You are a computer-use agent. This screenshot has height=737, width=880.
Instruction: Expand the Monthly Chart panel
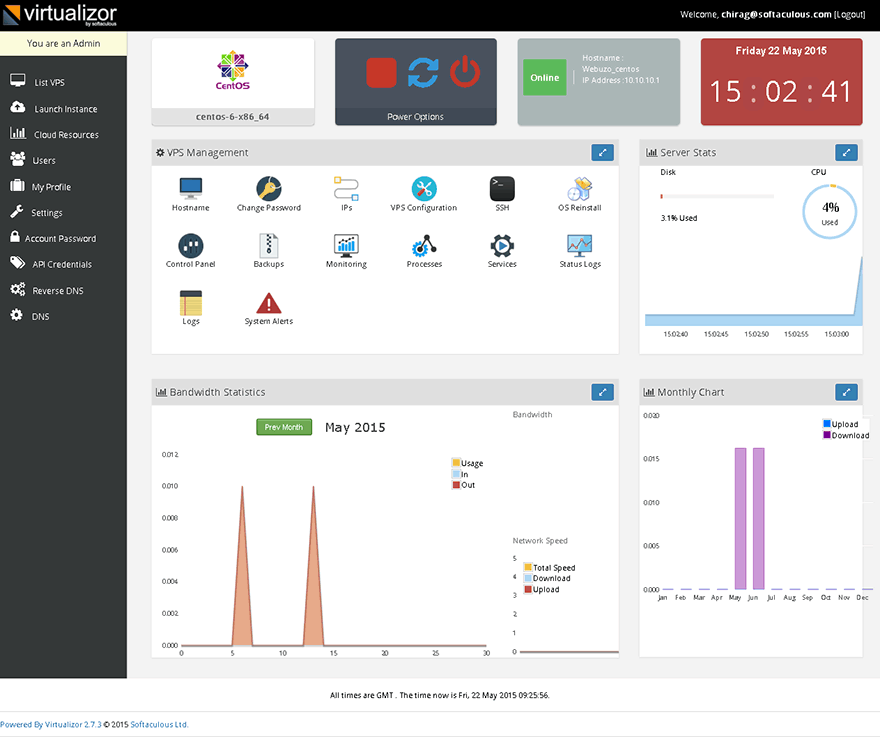click(x=846, y=392)
